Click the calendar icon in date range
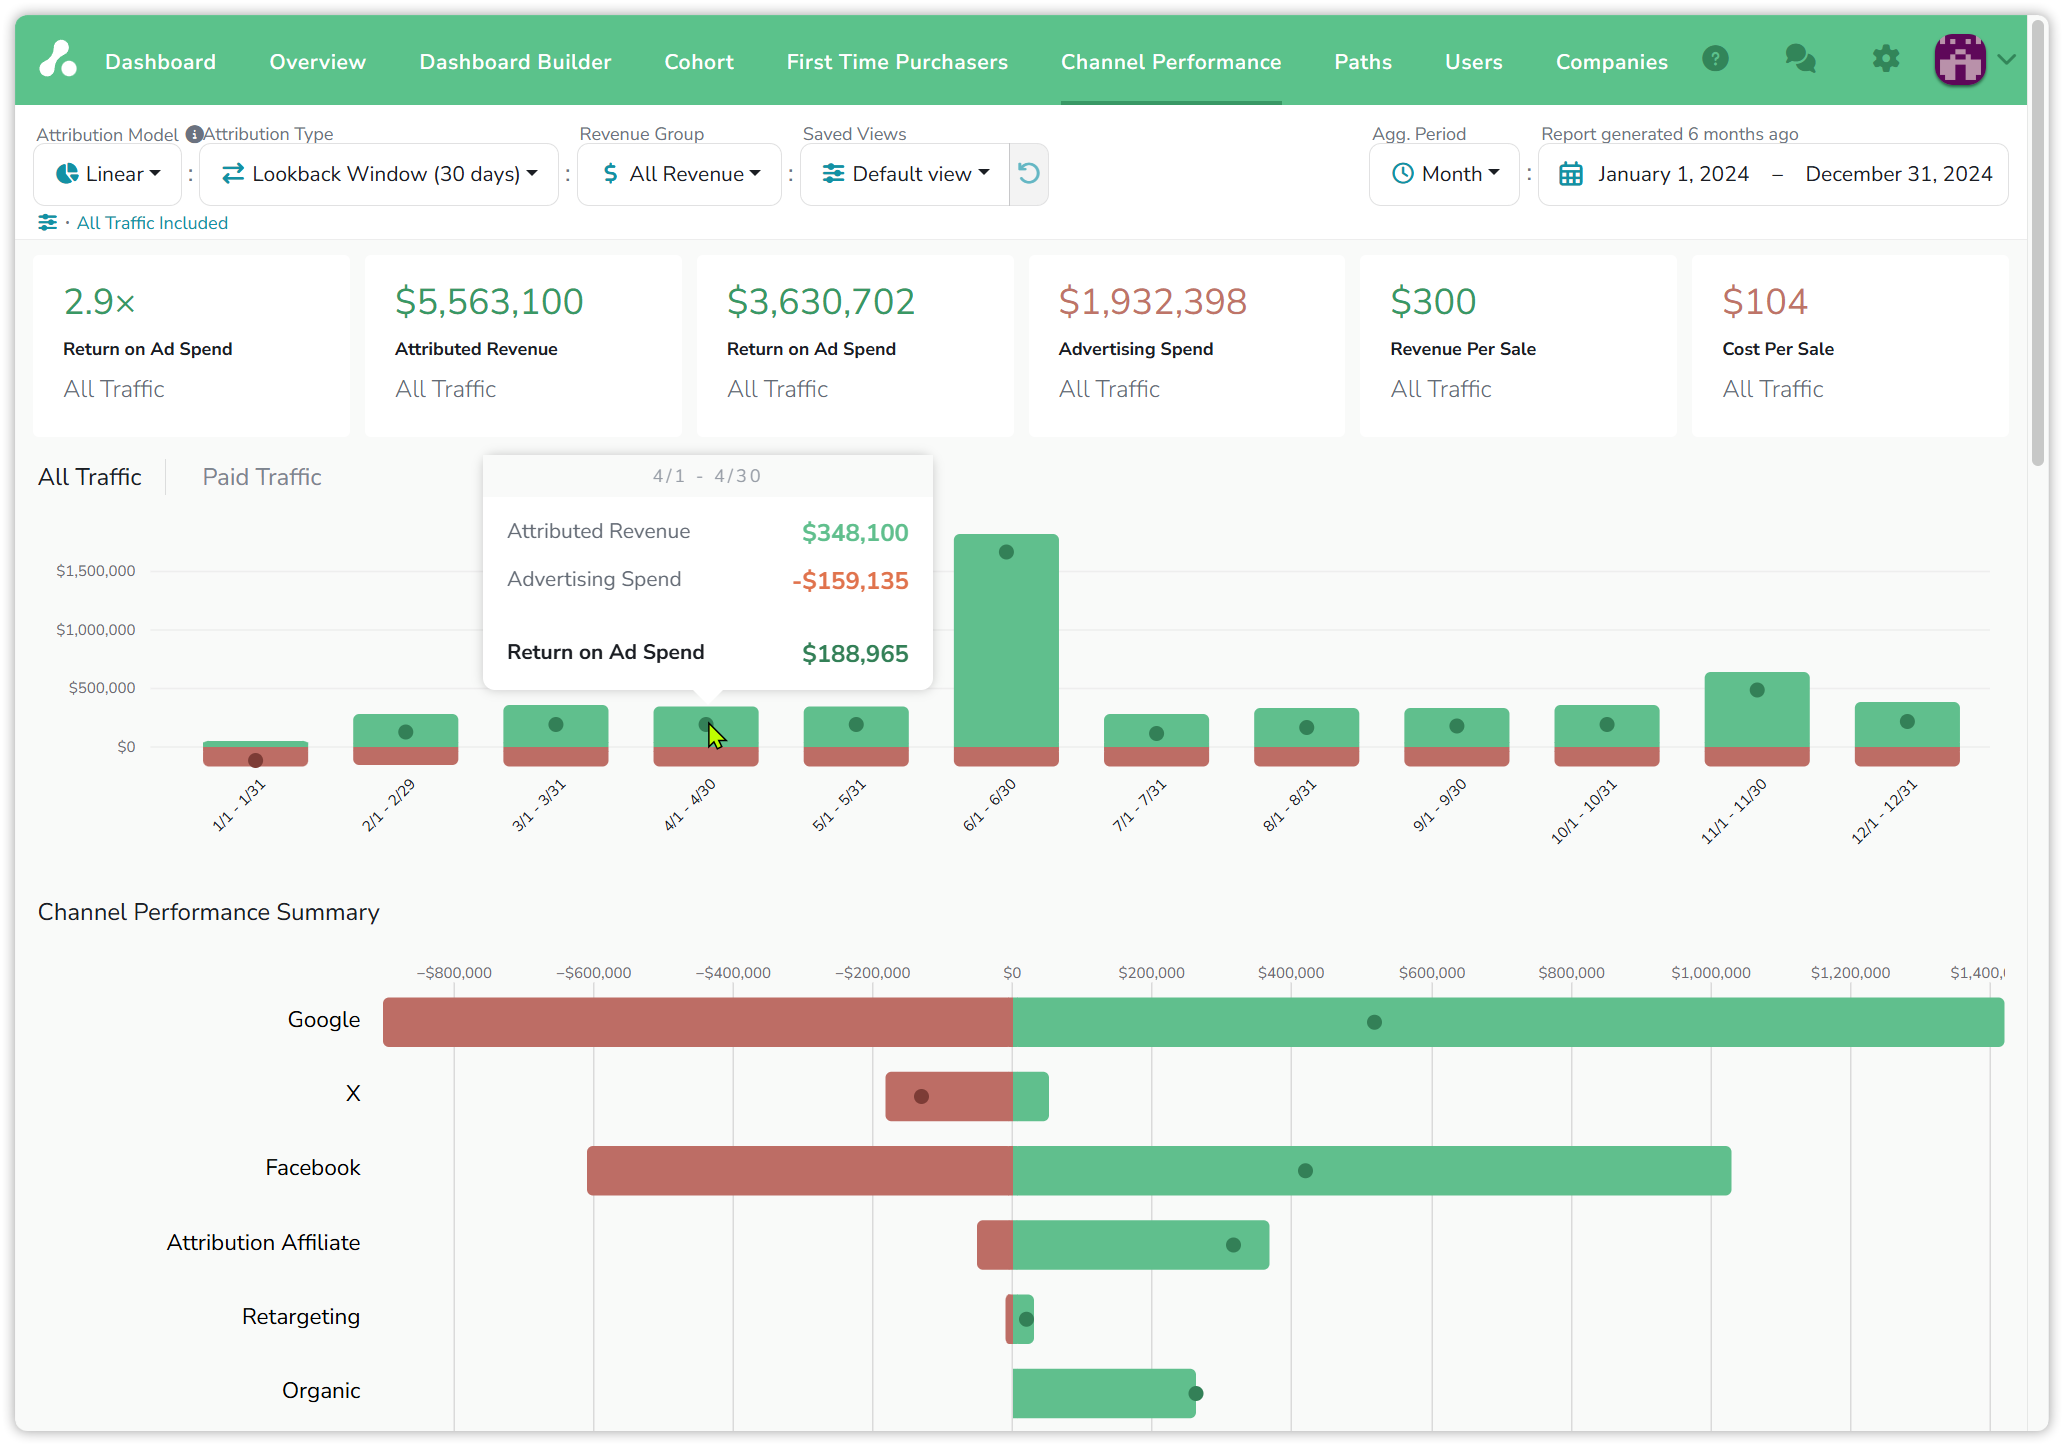Viewport: 2064px width, 1446px height. pyautogui.click(x=1571, y=174)
